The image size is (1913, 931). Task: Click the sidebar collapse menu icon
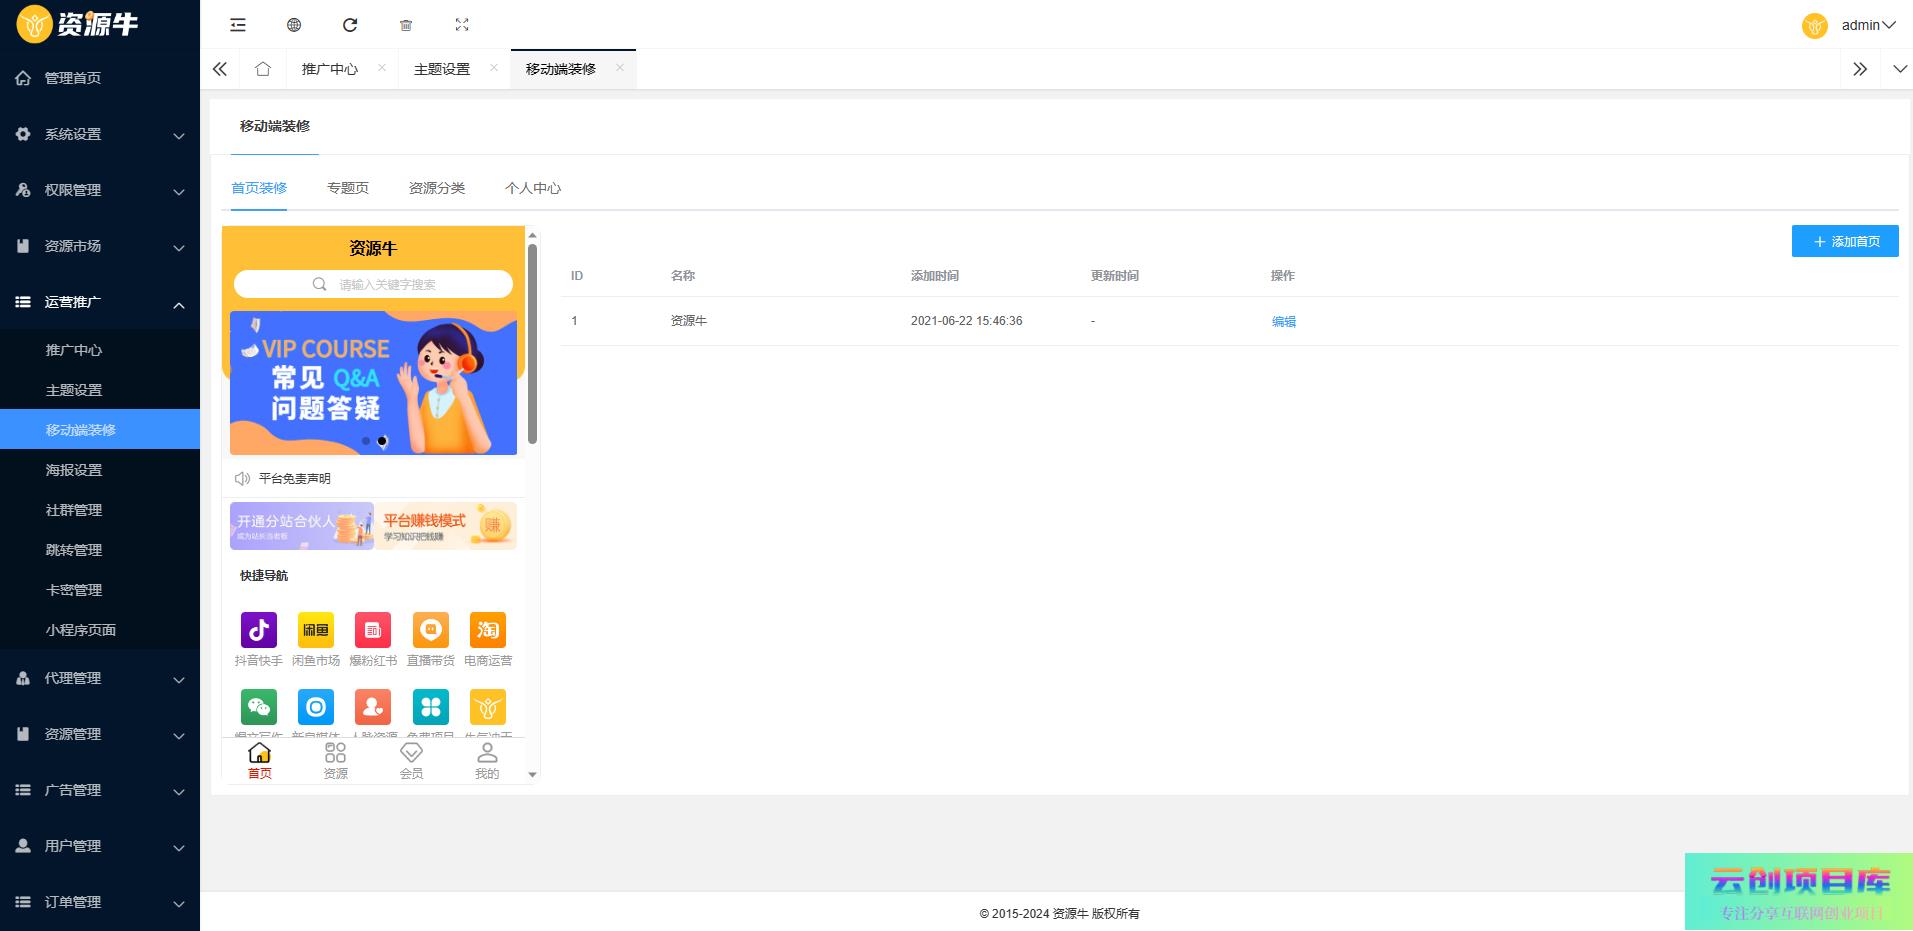coord(237,25)
